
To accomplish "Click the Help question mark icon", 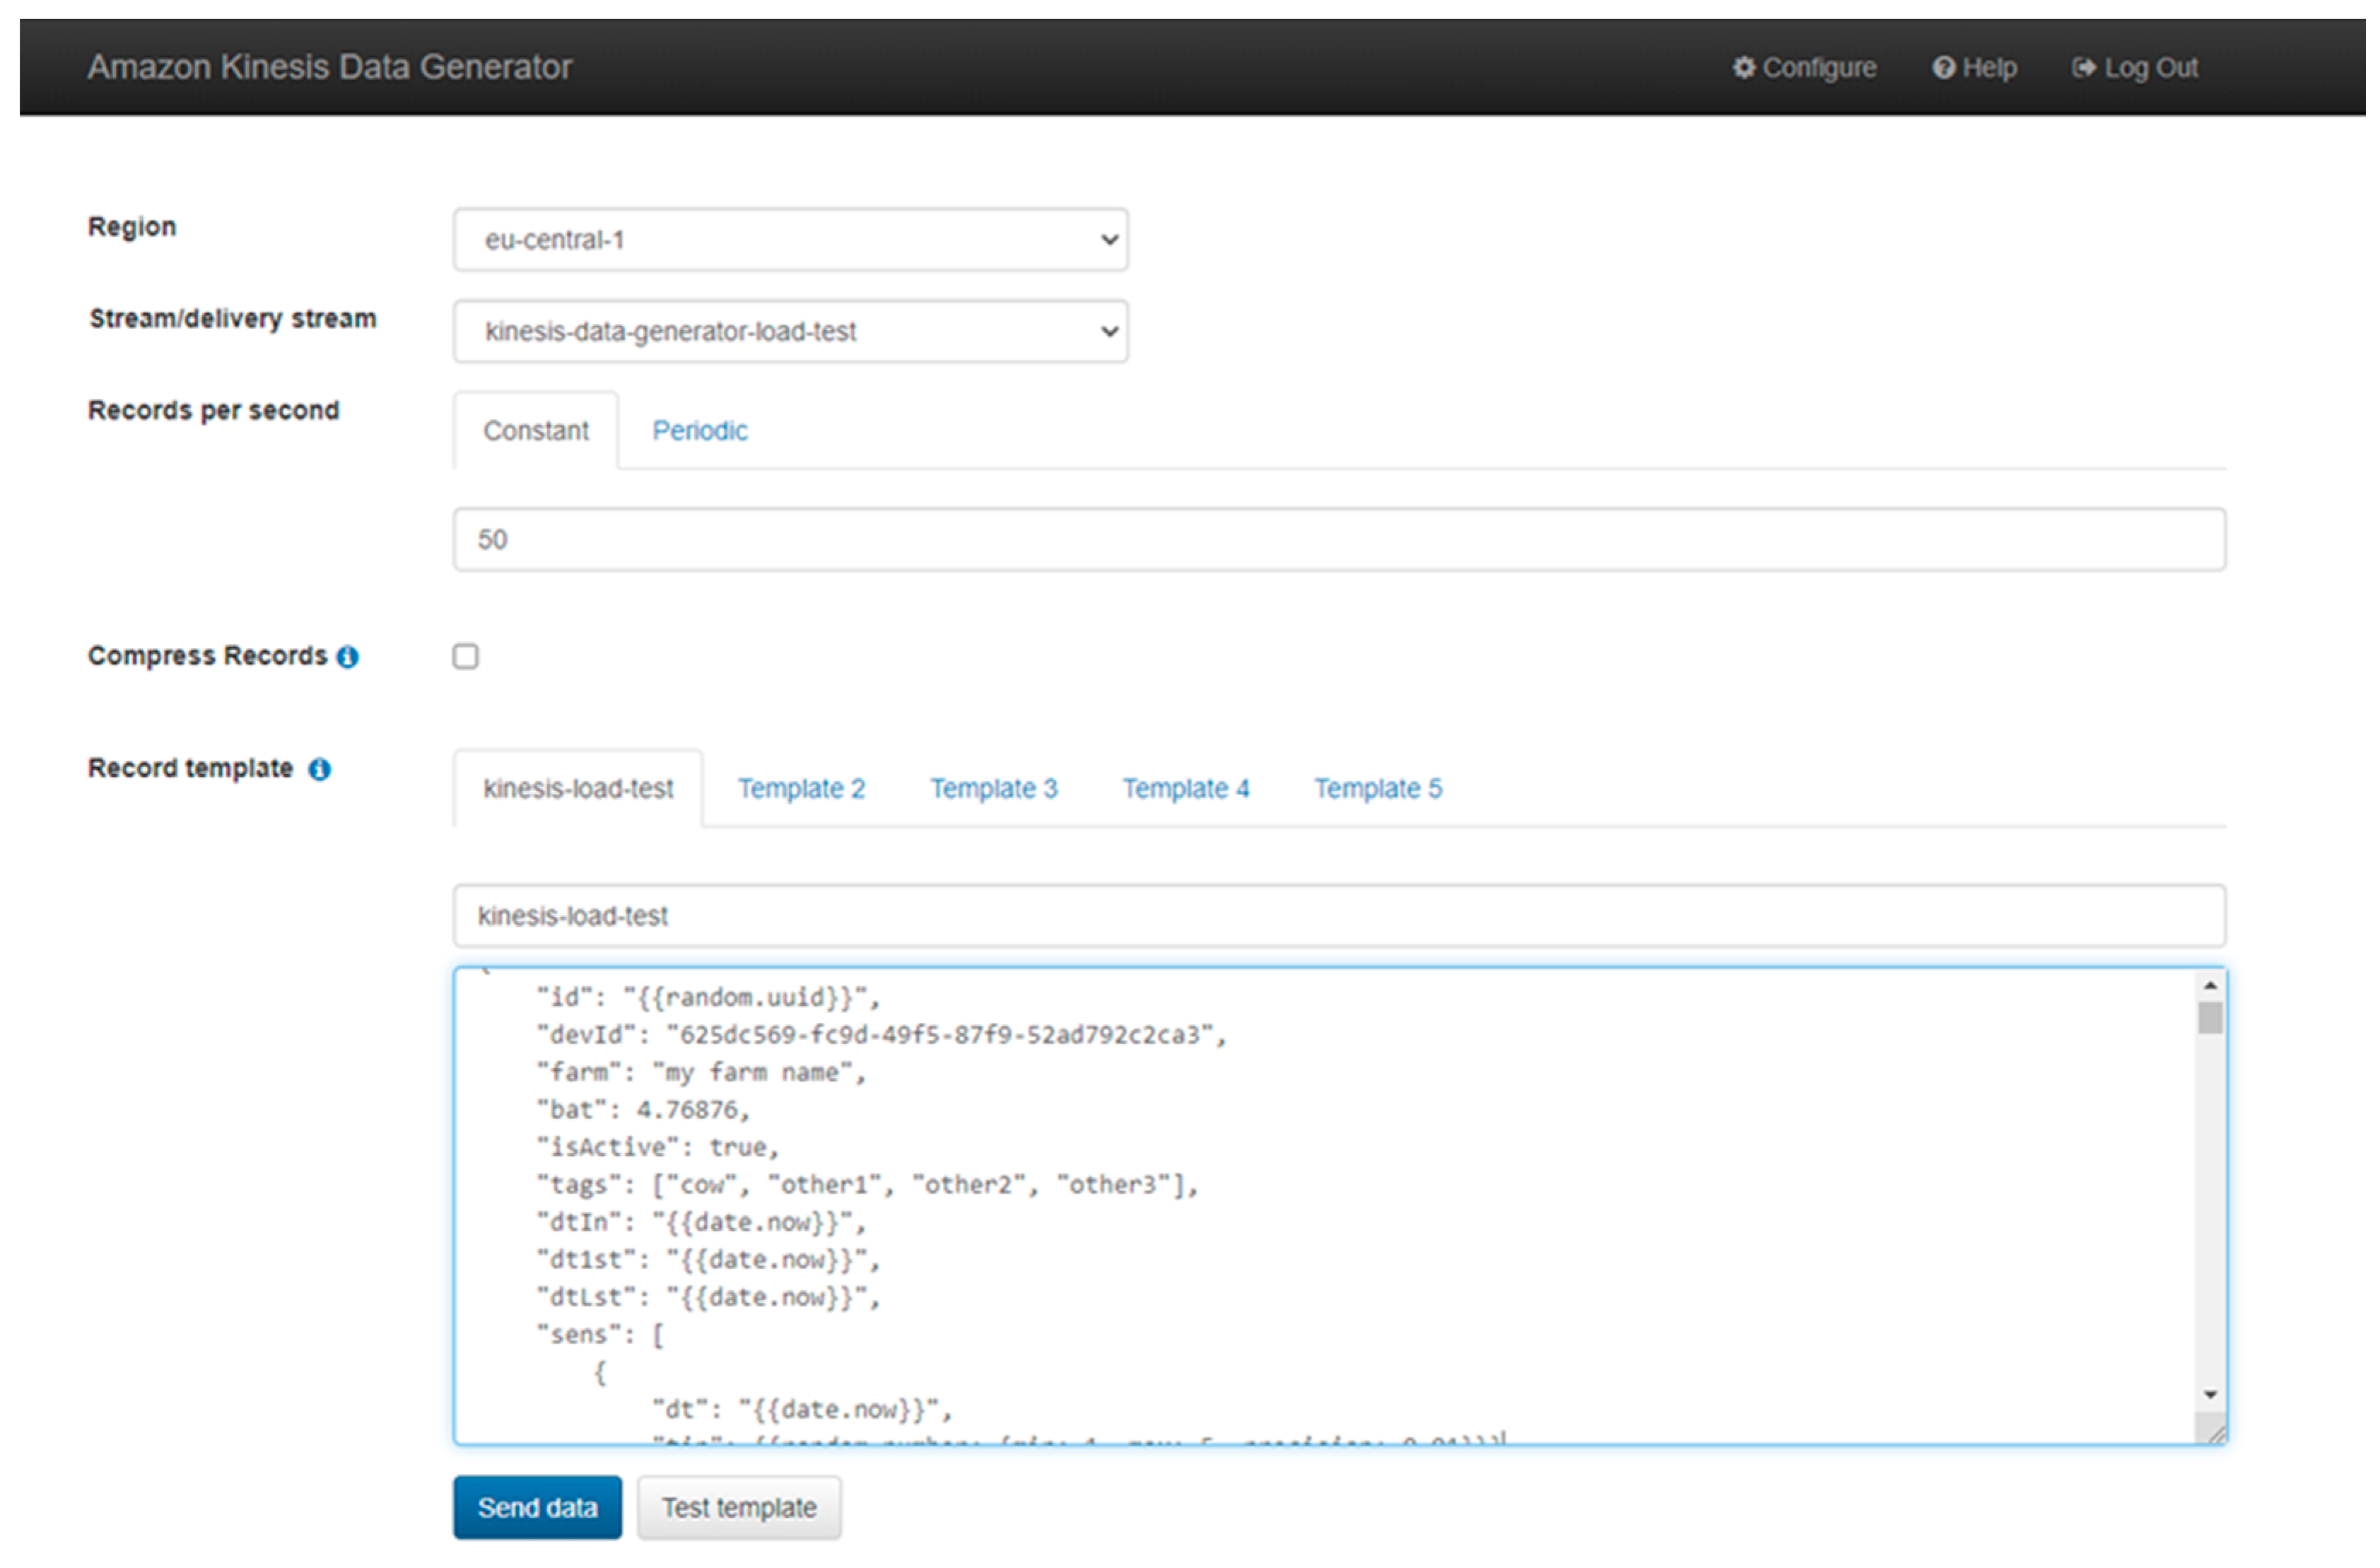I will coord(1943,67).
